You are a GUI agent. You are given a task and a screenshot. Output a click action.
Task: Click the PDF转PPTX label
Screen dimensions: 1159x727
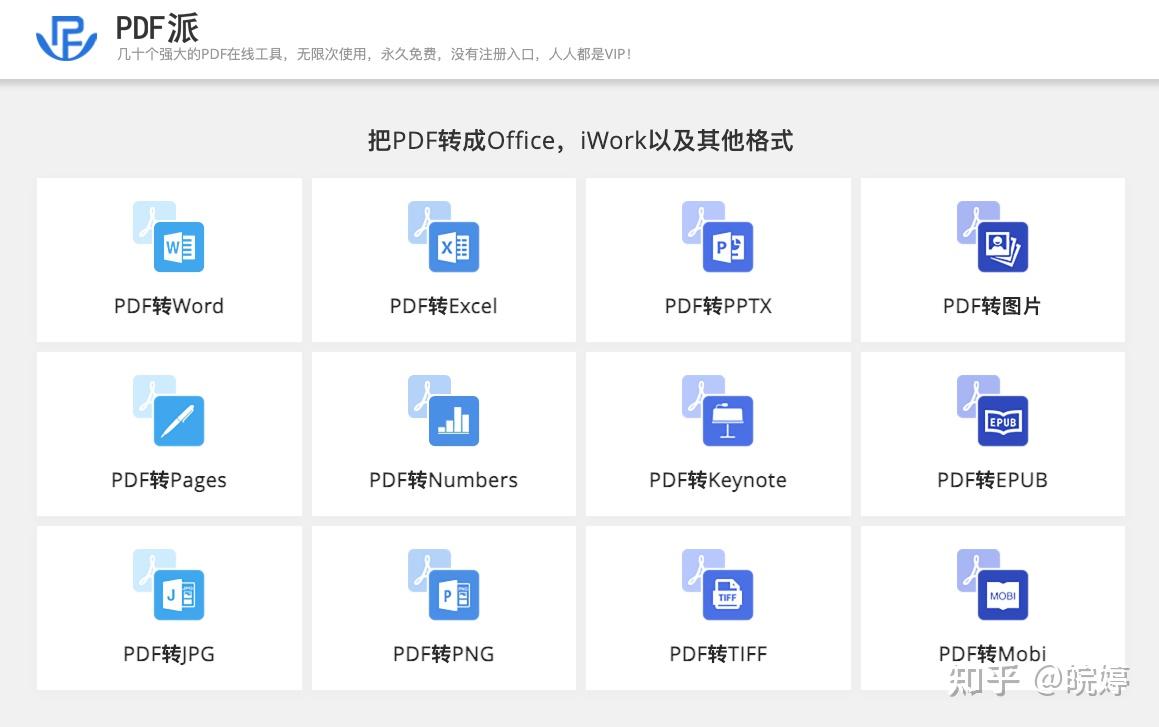pyautogui.click(x=718, y=306)
